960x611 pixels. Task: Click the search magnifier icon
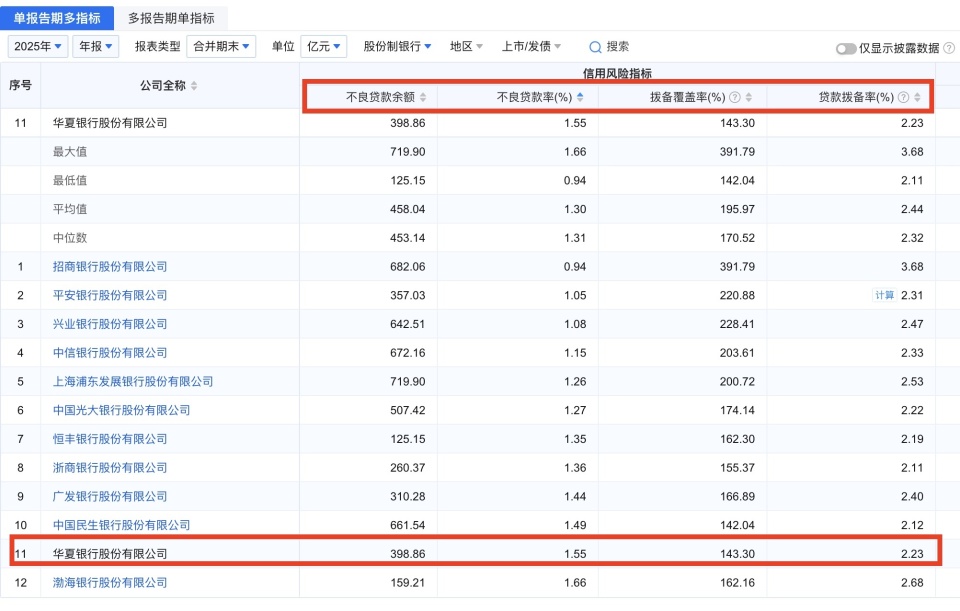click(594, 47)
